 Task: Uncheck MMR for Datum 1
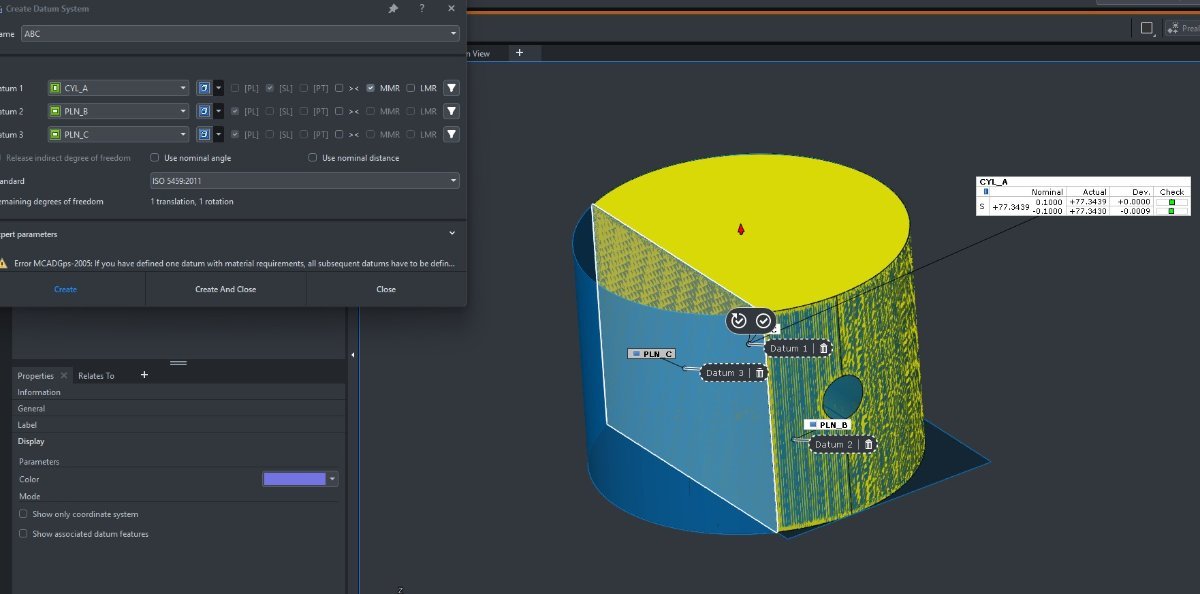pos(371,88)
